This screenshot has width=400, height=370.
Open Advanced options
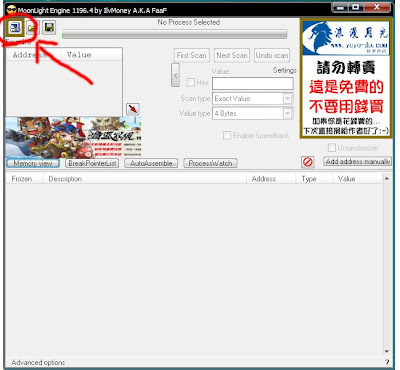[38, 362]
